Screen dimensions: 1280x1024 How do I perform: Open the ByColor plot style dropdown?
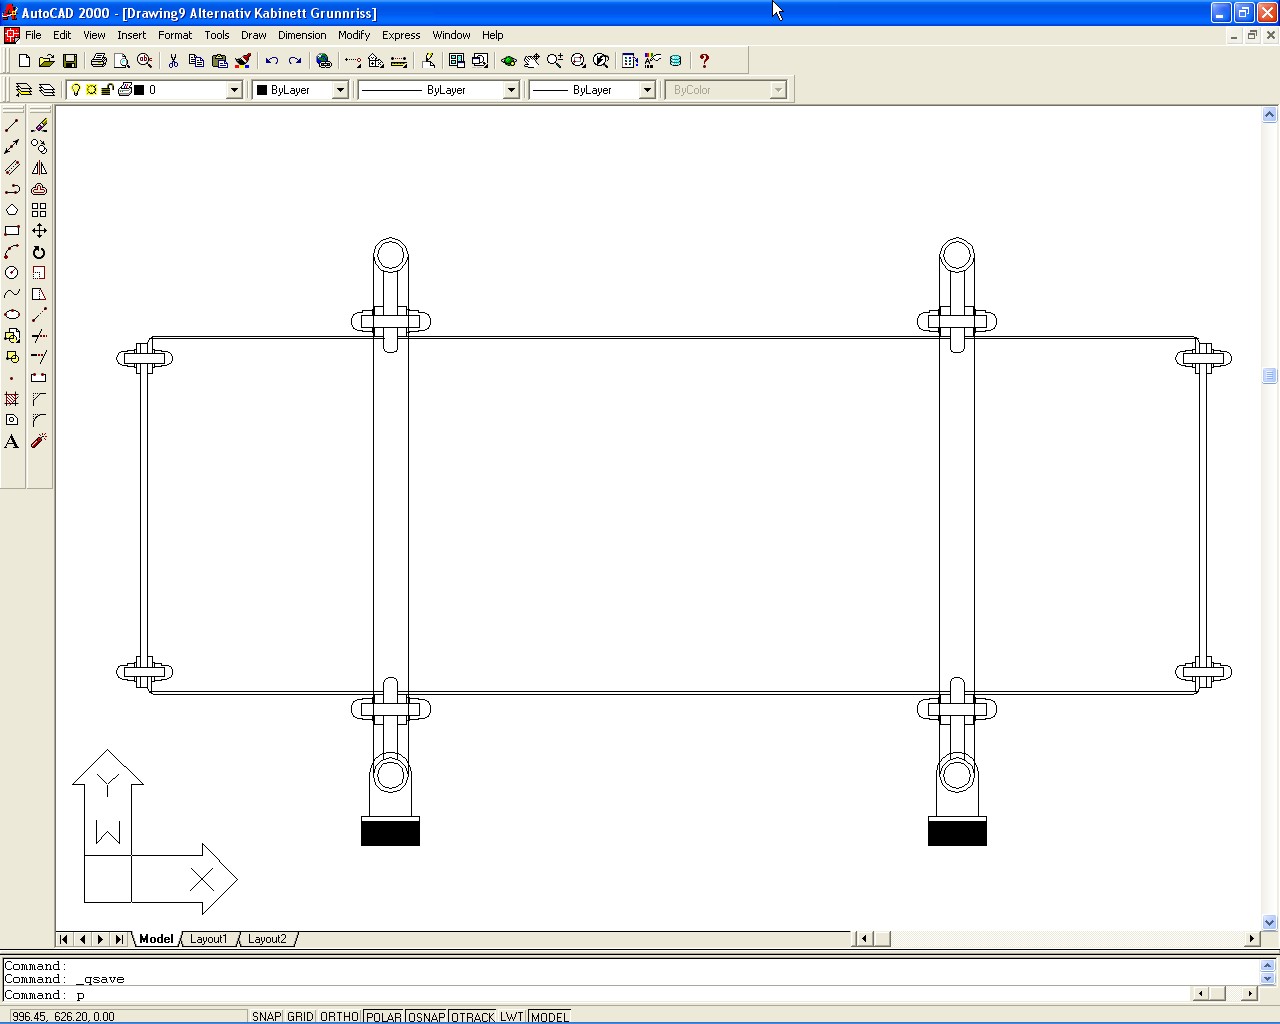point(778,90)
